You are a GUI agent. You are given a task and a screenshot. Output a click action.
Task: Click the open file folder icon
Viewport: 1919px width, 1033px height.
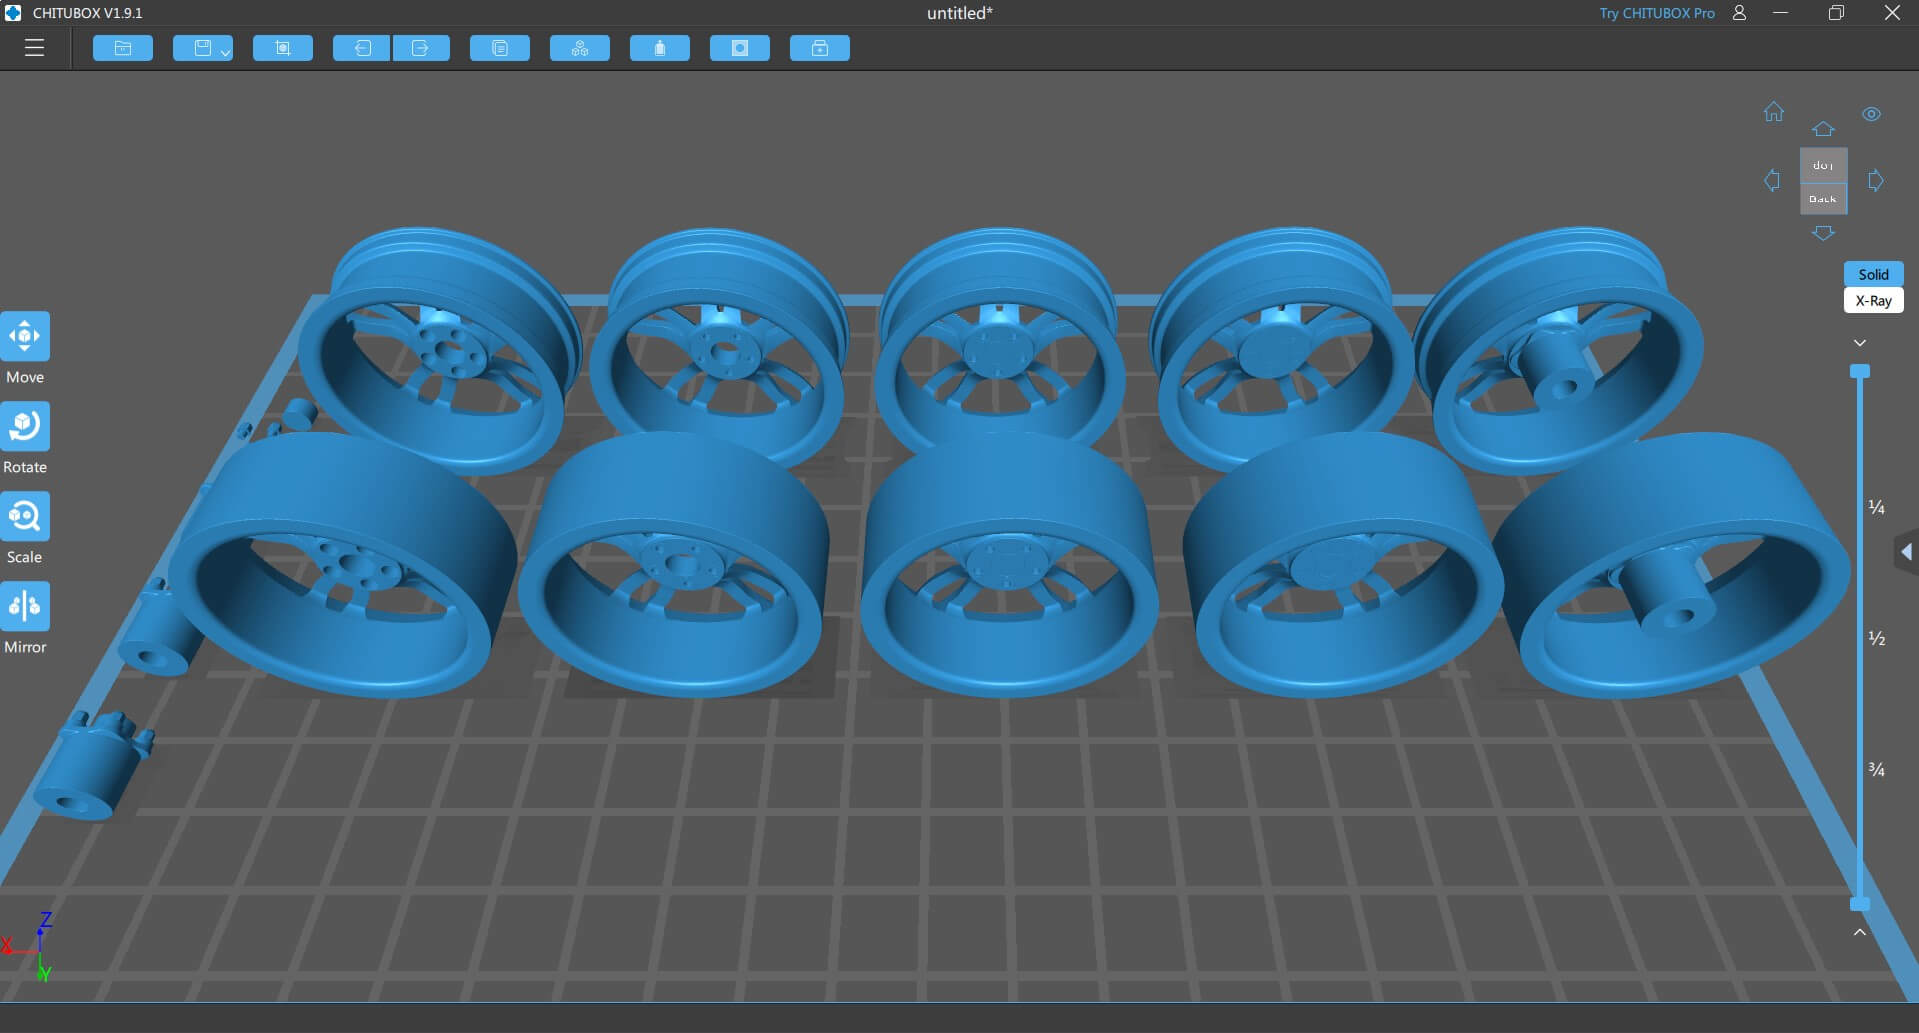coord(123,48)
